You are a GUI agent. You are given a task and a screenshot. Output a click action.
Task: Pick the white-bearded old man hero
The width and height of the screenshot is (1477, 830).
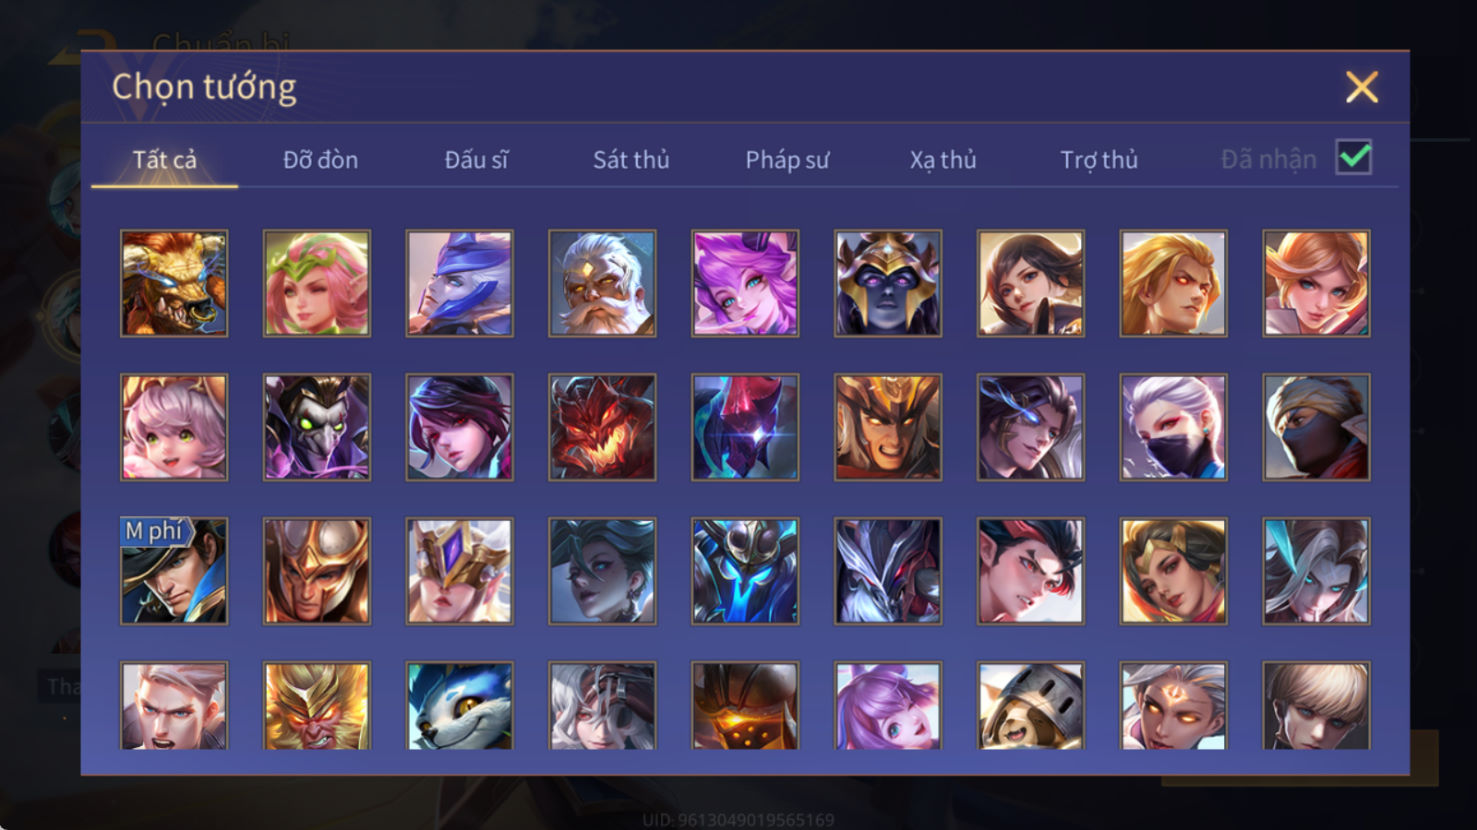click(x=602, y=283)
